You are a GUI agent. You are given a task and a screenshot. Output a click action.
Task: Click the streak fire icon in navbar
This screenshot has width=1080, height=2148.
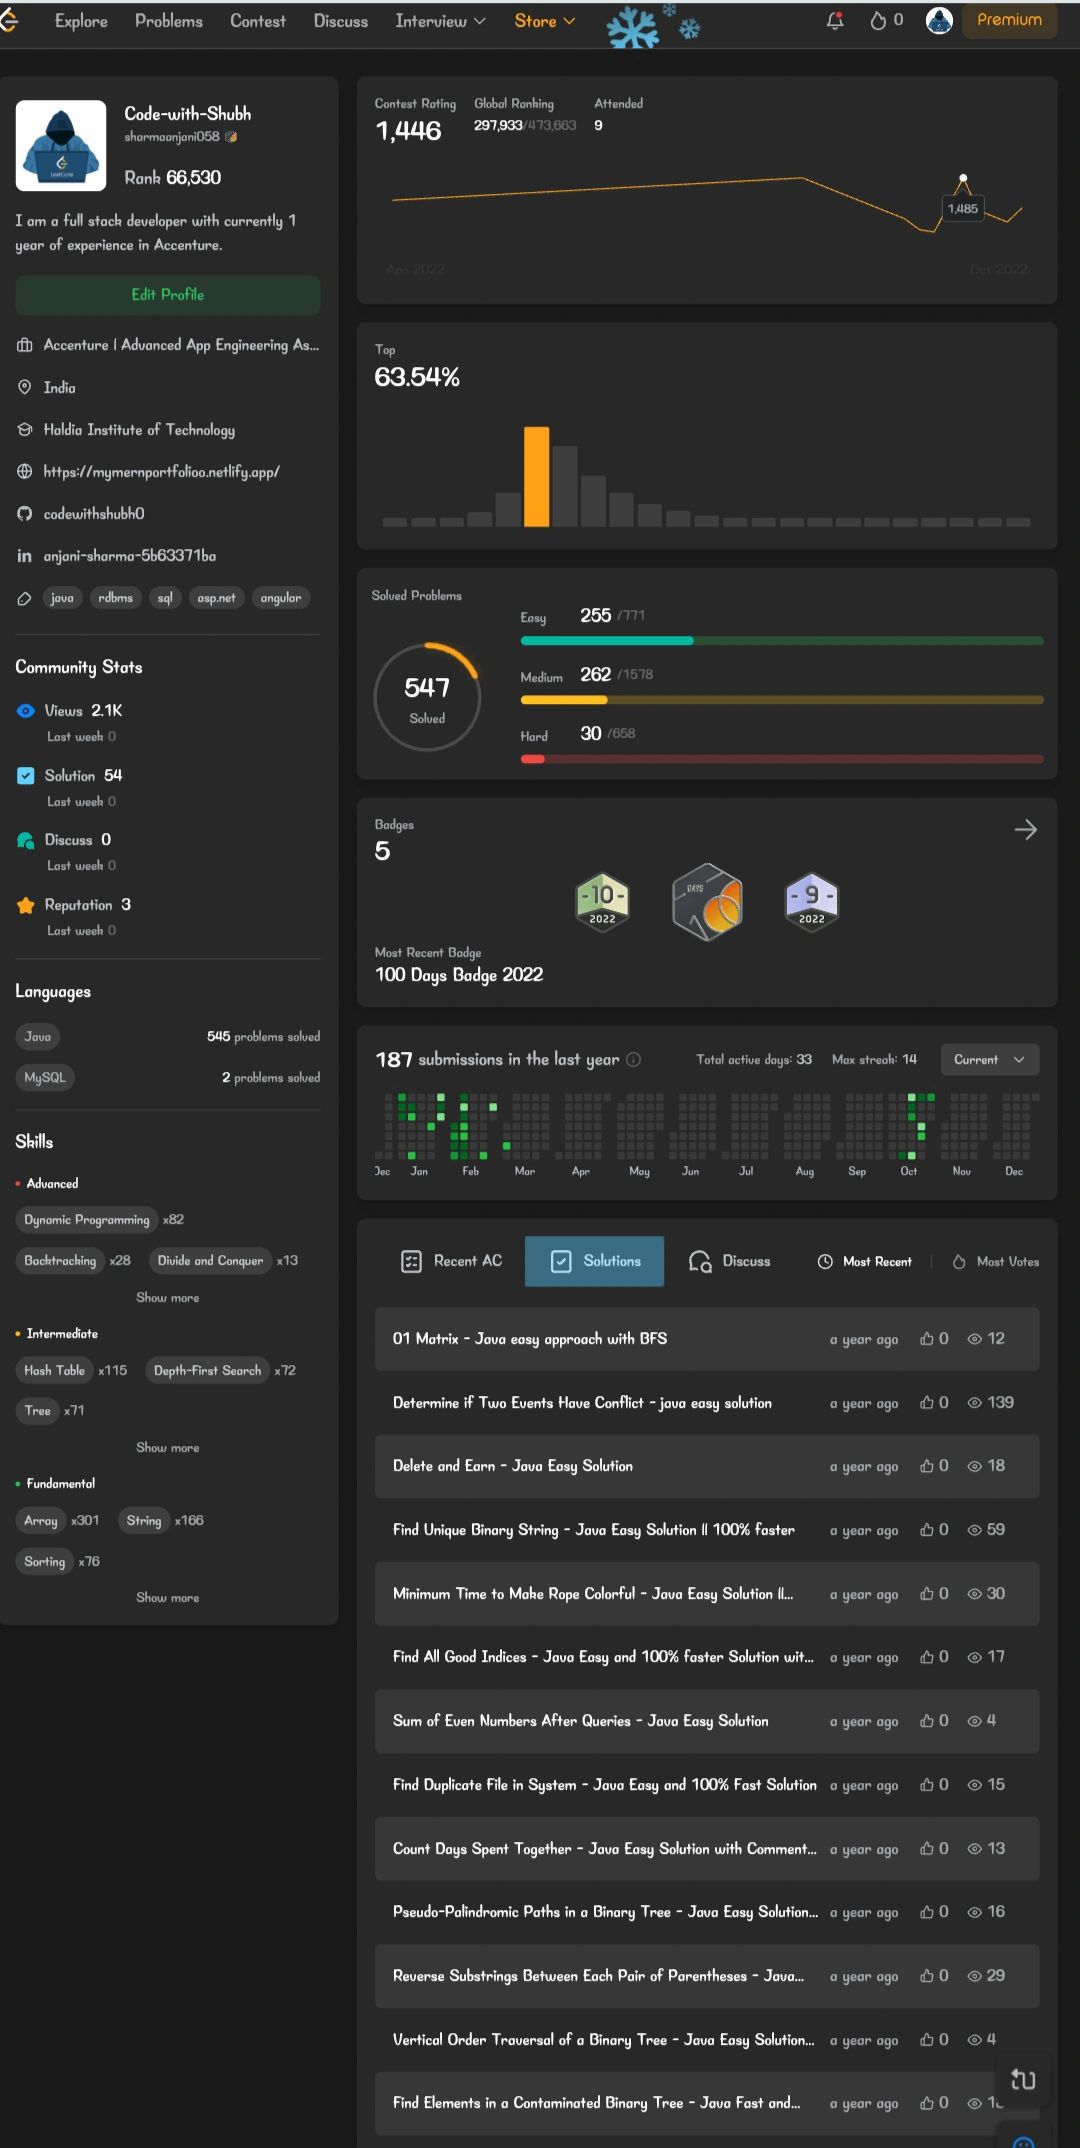878,21
